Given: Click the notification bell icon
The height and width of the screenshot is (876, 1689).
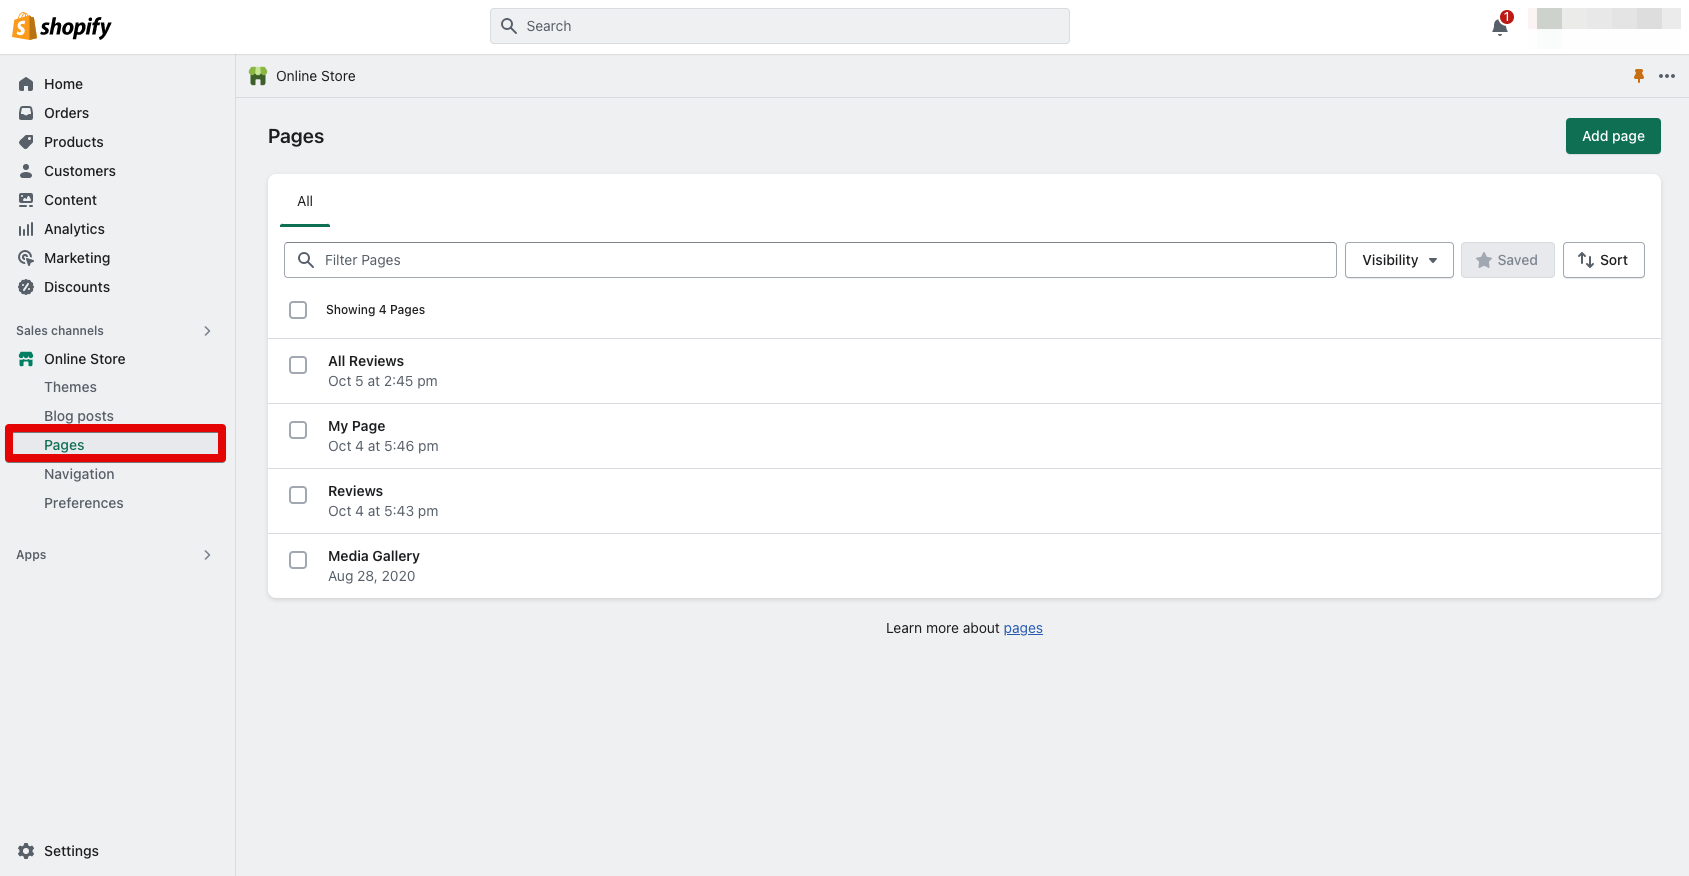Looking at the screenshot, I should 1499,27.
